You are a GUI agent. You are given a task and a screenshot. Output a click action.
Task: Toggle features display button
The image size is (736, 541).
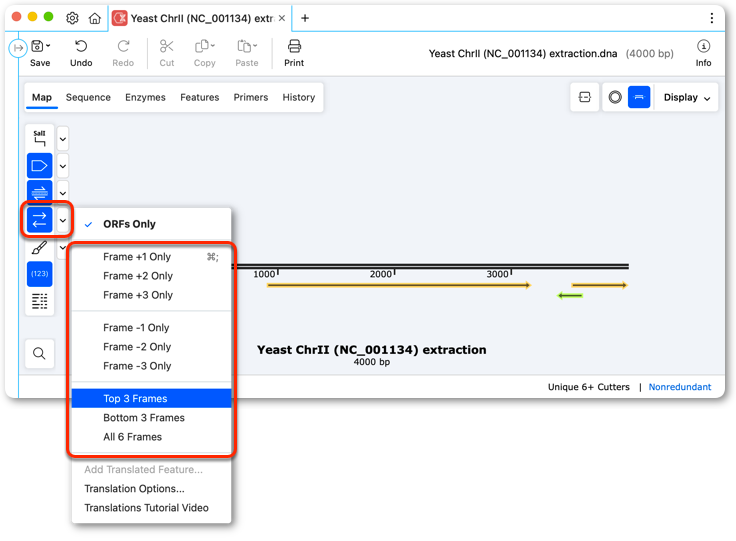point(39,166)
